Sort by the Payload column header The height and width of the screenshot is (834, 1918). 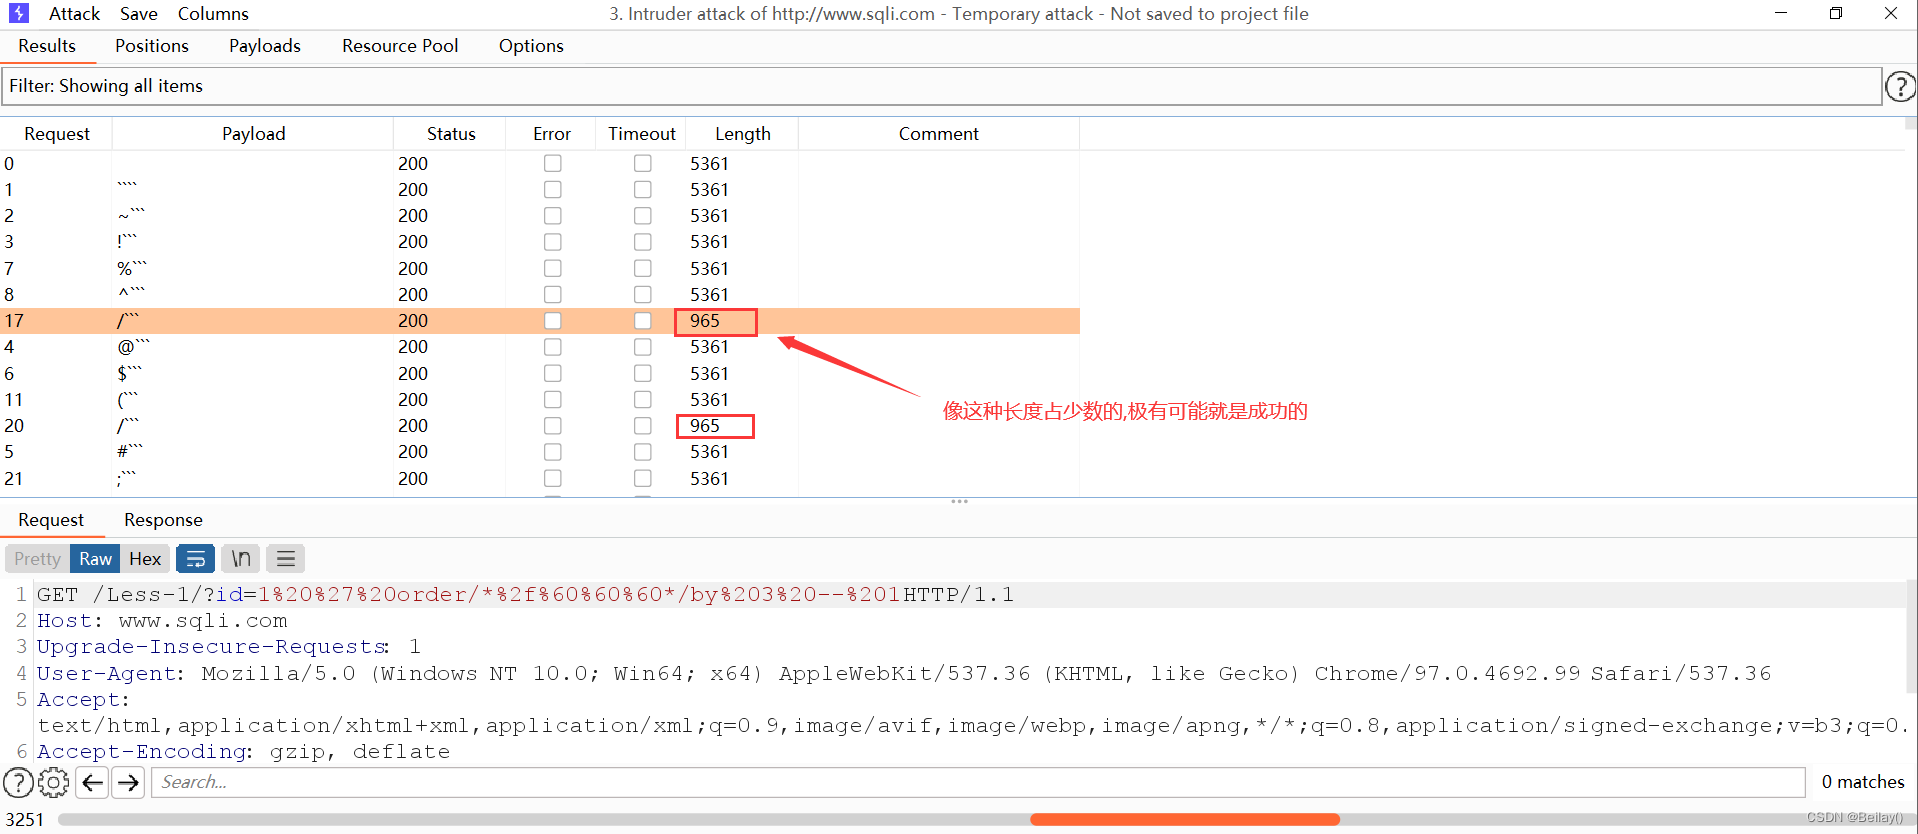click(x=253, y=134)
